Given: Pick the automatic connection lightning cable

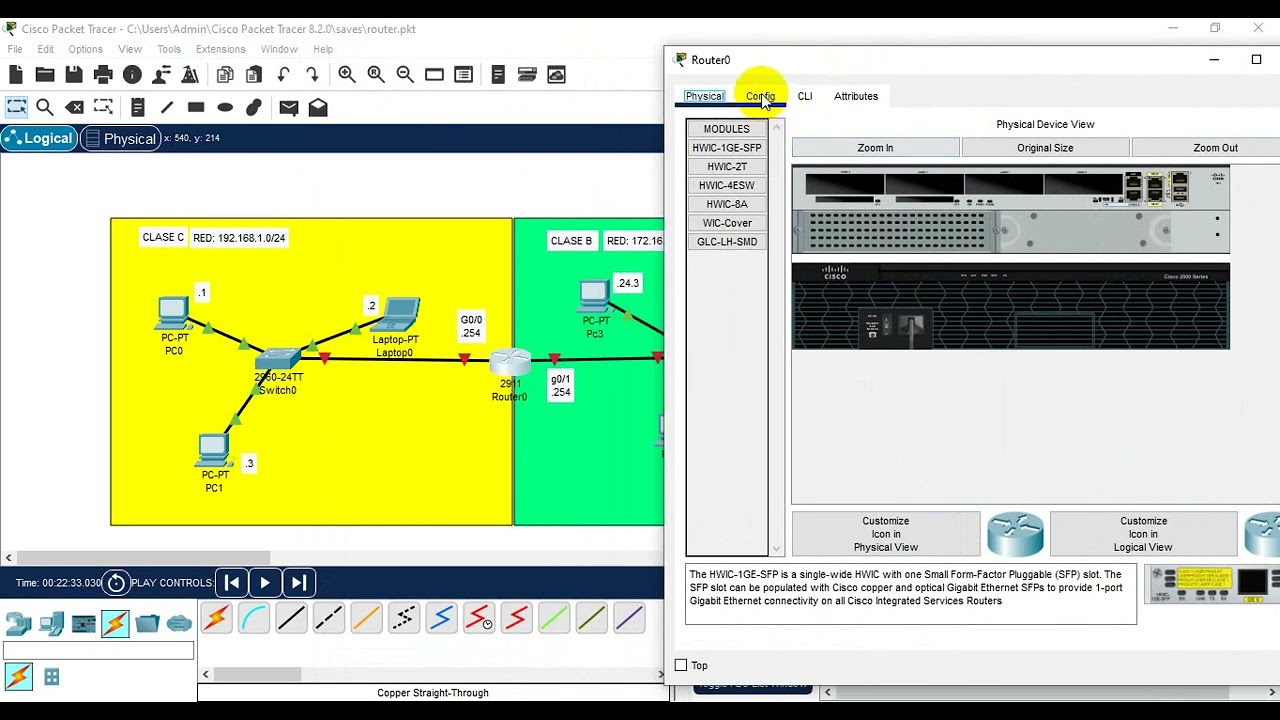Looking at the screenshot, I should point(216,618).
